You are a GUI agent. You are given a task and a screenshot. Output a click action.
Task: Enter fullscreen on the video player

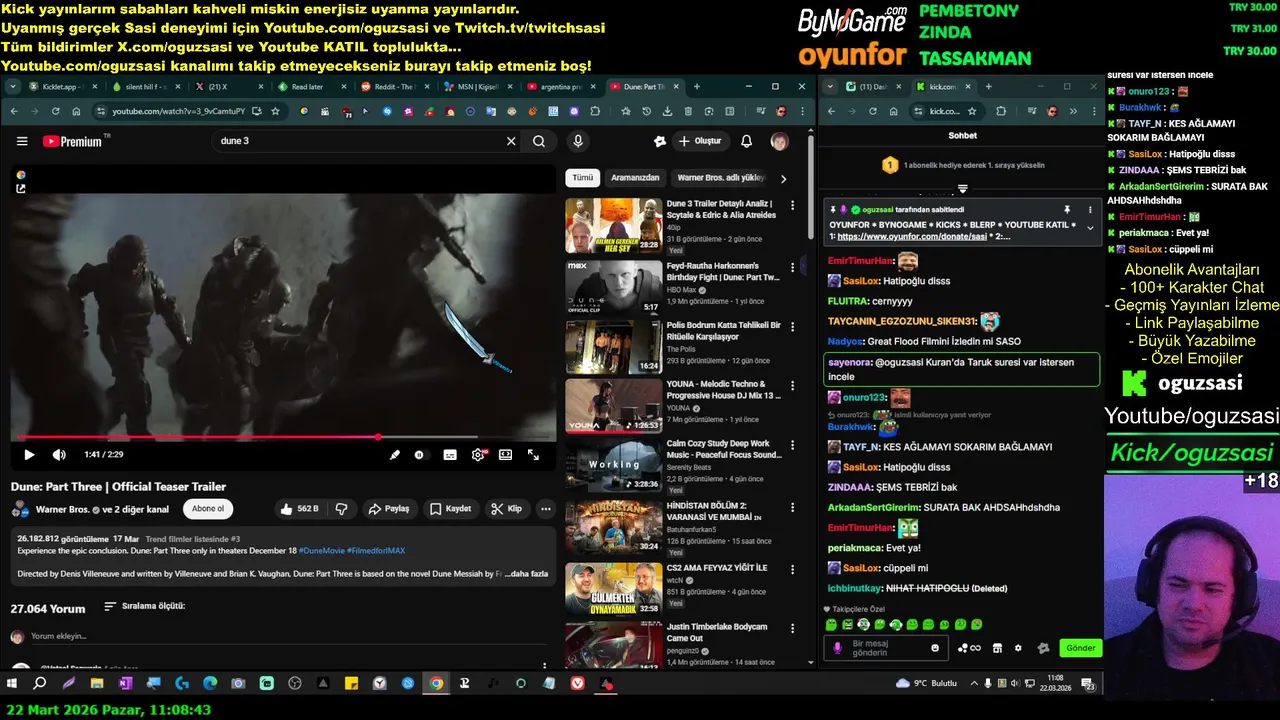tap(534, 455)
